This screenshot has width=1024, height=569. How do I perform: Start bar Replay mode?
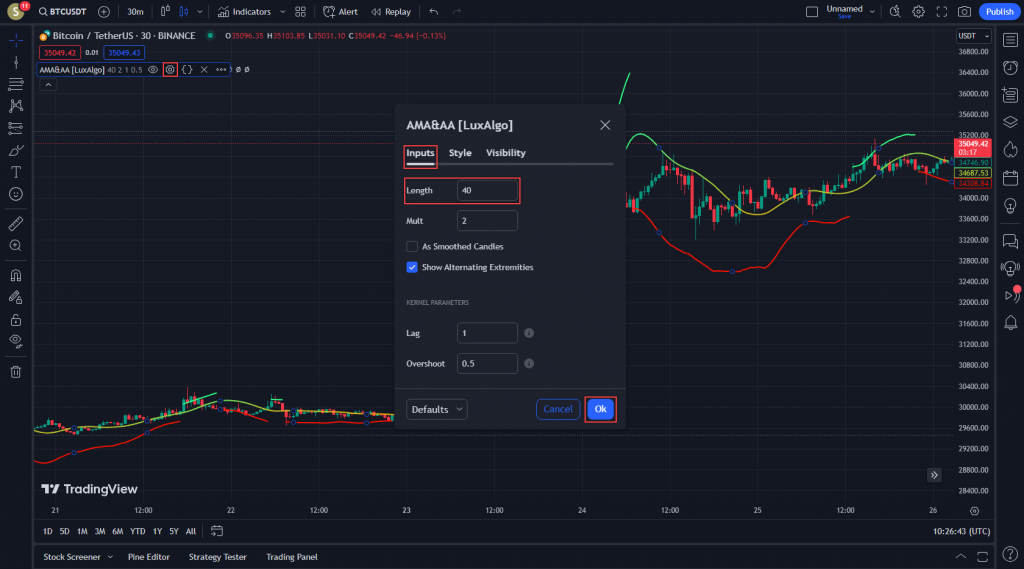tap(391, 12)
